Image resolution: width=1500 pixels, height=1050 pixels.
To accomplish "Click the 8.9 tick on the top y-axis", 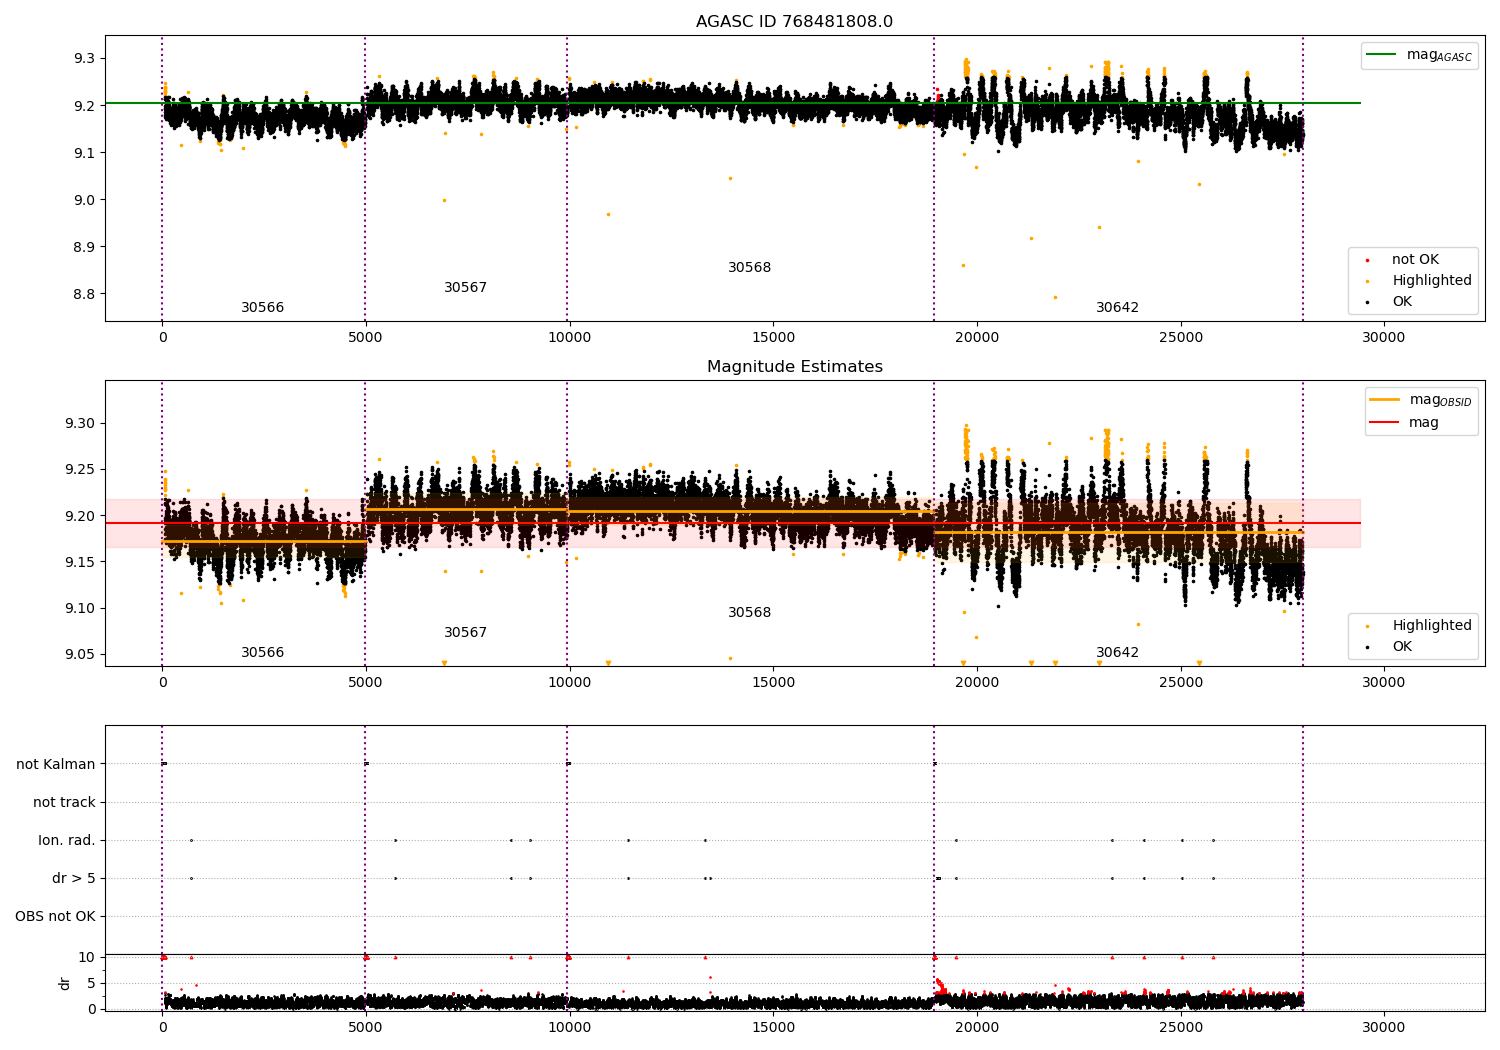I will 84,247.
